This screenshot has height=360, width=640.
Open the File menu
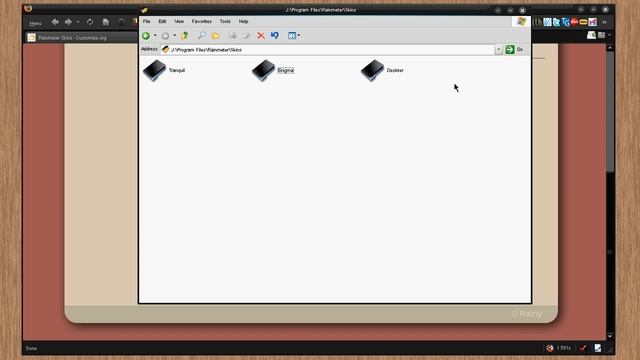tap(147, 21)
